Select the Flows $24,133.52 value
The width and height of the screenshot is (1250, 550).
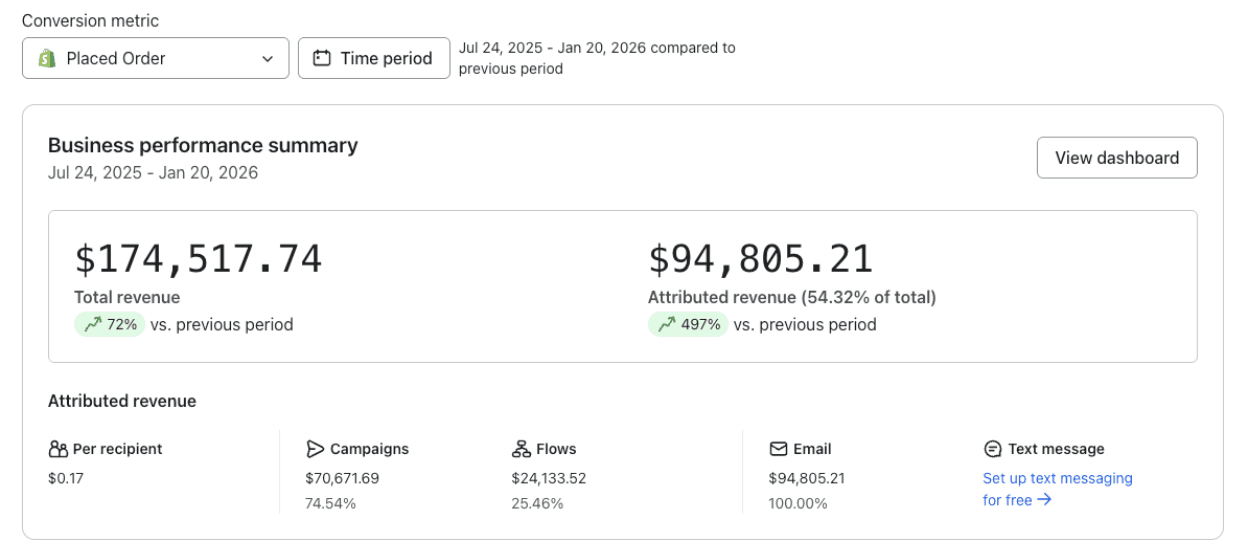[x=548, y=478]
